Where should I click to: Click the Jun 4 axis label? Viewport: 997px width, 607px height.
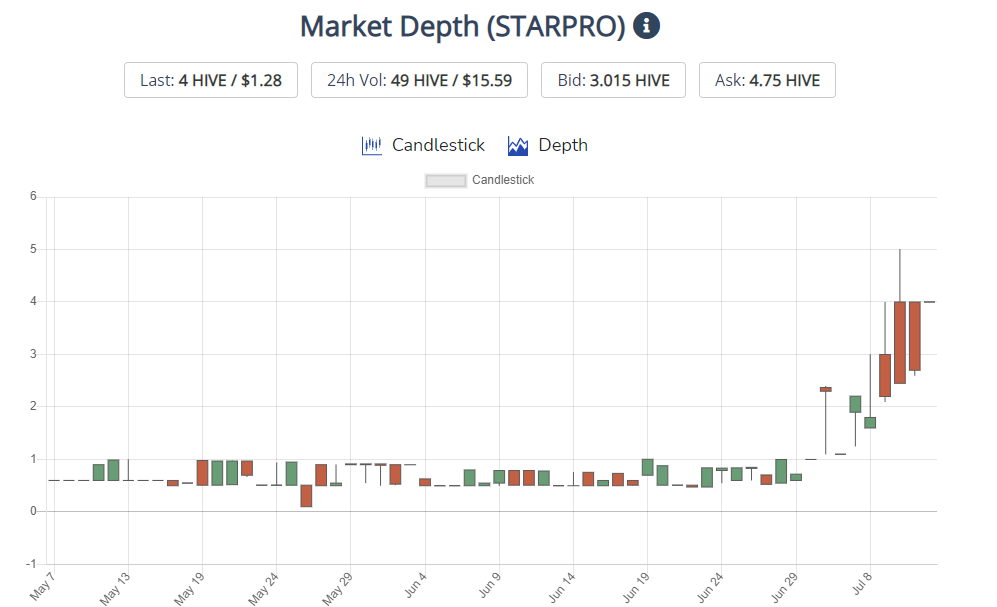pos(415,585)
